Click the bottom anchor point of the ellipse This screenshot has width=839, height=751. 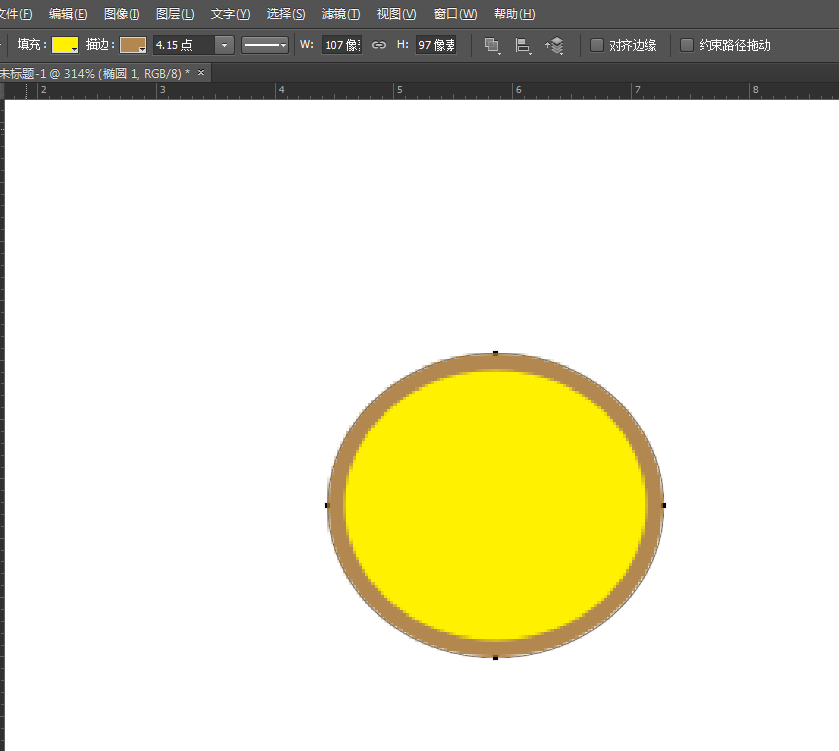495,657
